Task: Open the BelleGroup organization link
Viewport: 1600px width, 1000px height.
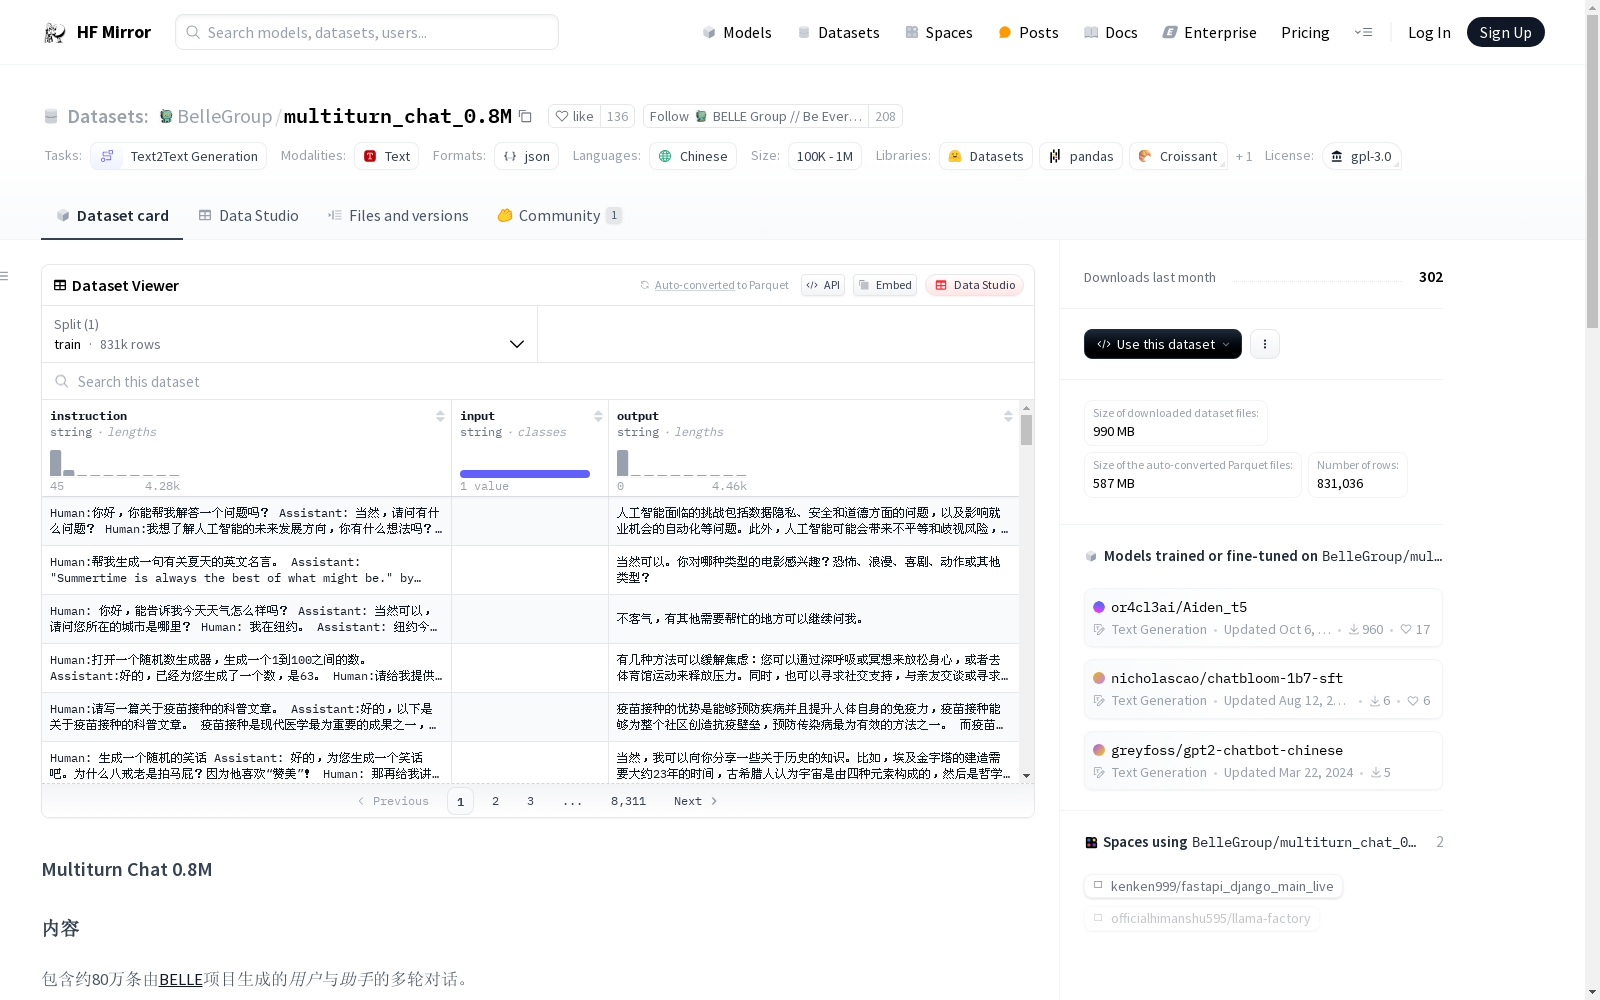Action: pyautogui.click(x=224, y=116)
